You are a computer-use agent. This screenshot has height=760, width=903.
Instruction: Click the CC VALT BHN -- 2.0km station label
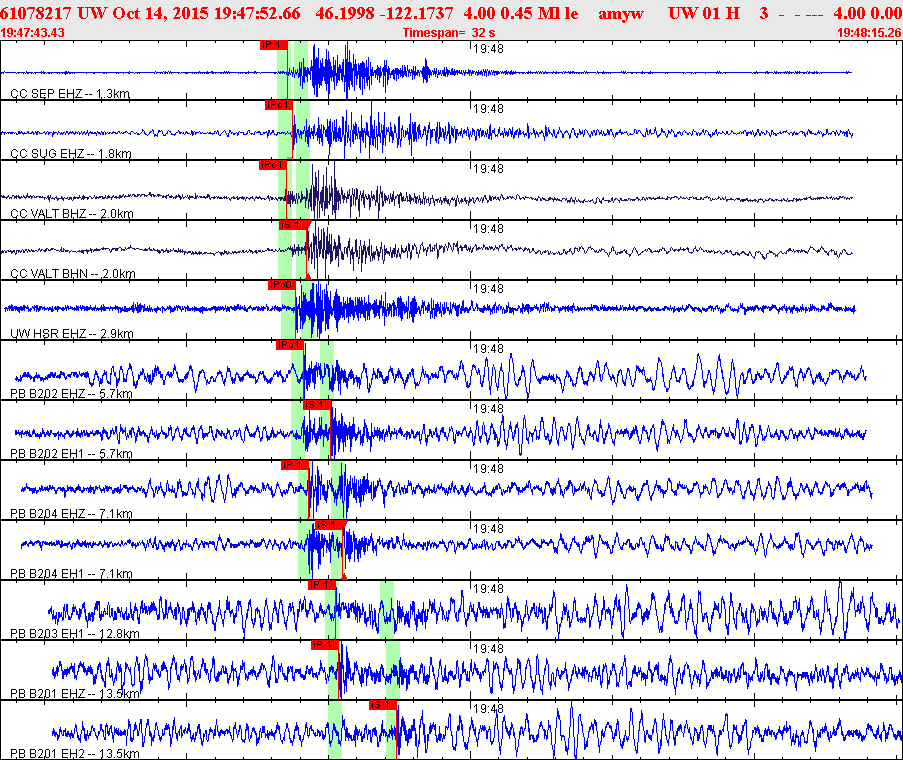(x=73, y=273)
